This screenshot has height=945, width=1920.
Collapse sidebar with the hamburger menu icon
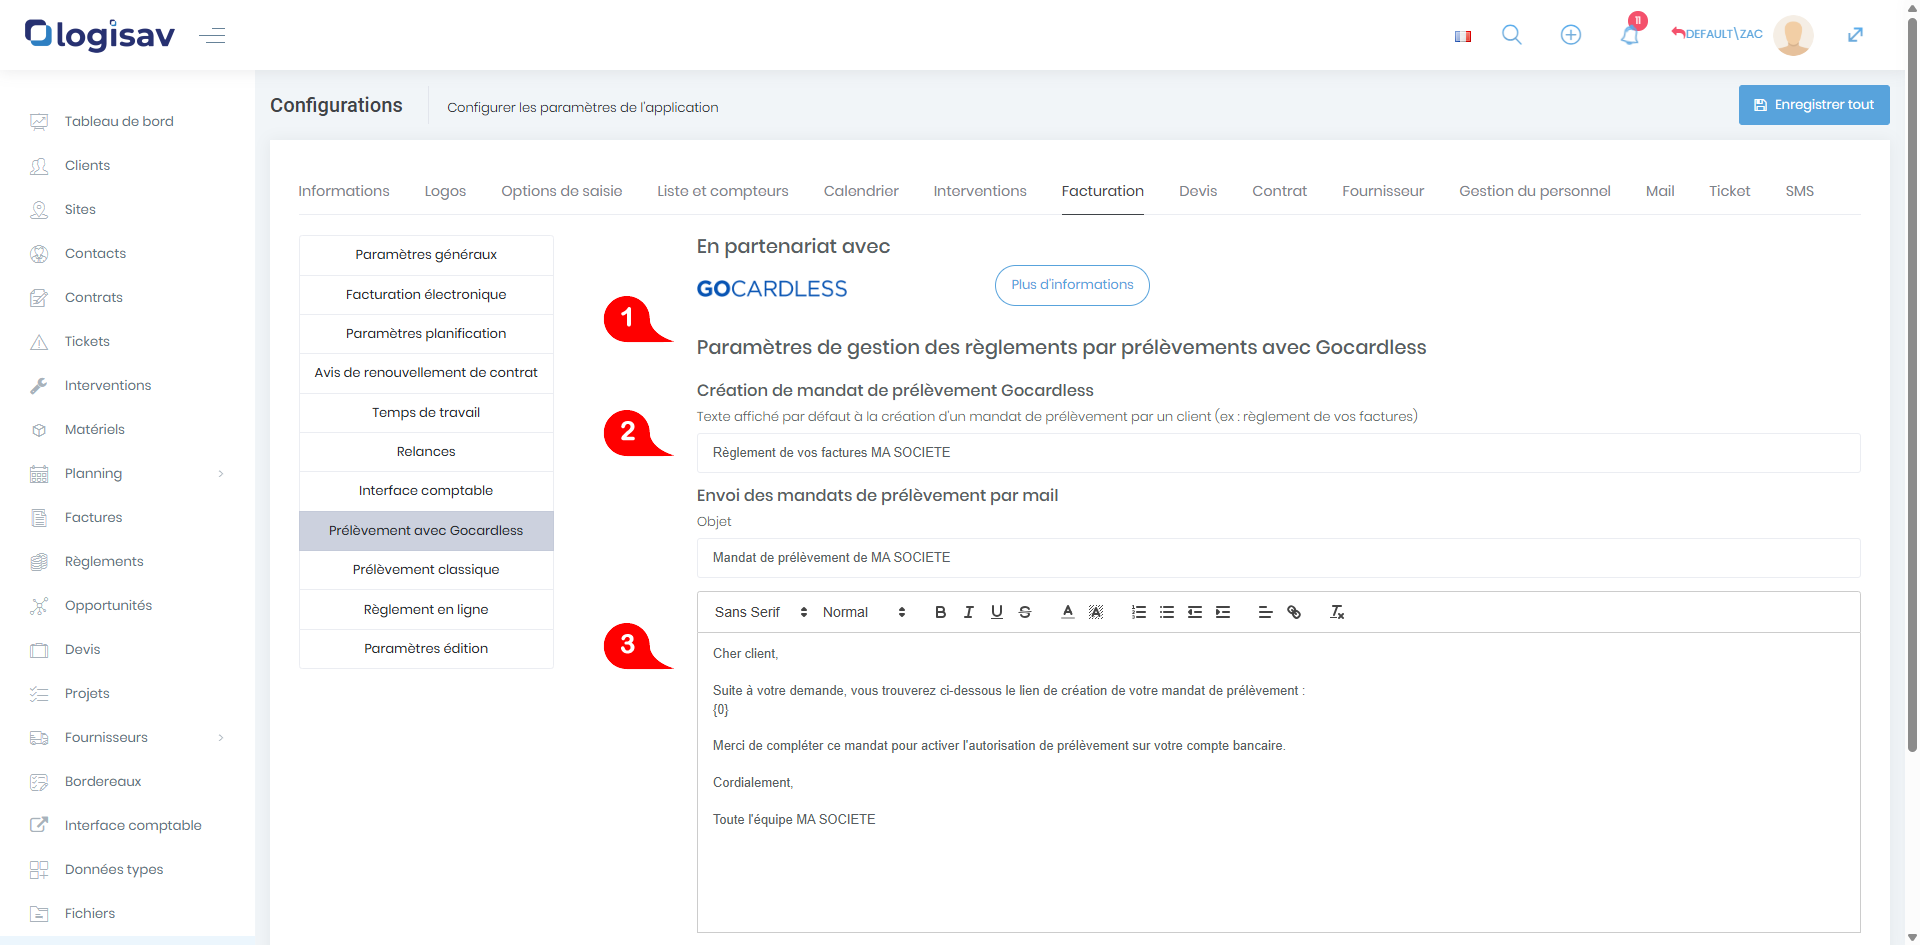tap(212, 36)
